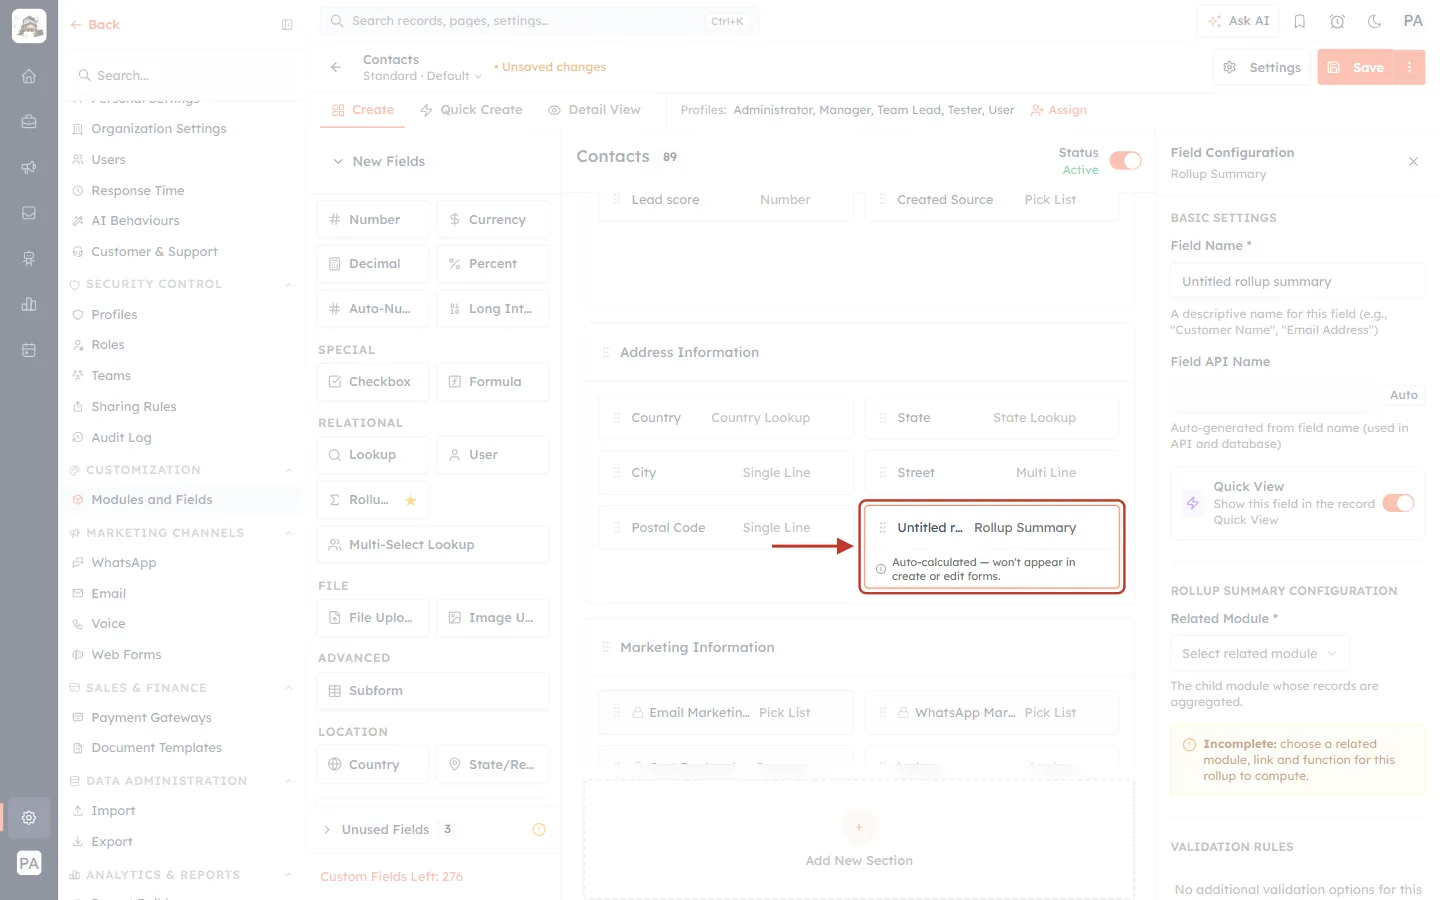The height and width of the screenshot is (900, 1440).
Task: Toggle the Contacts Status Active switch
Action: [x=1126, y=161]
